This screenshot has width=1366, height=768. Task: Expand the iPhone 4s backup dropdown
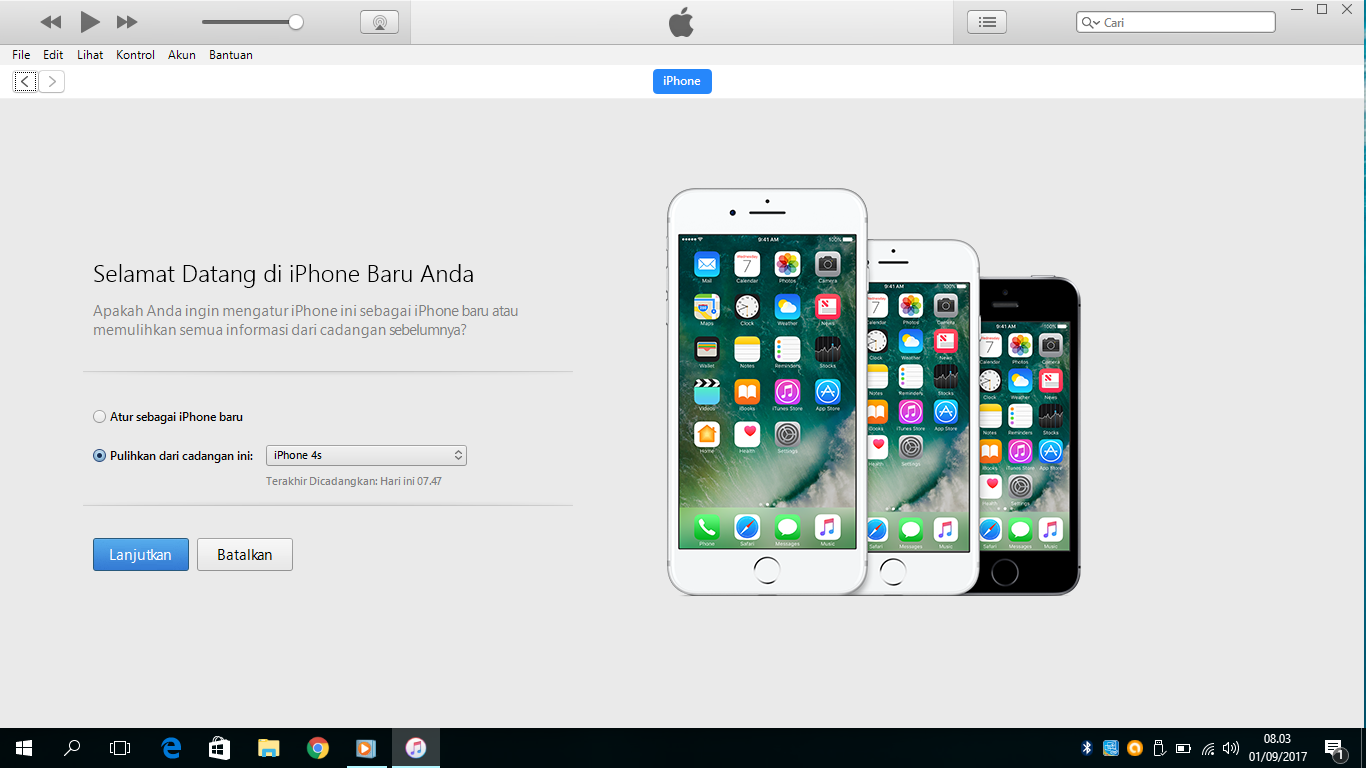pyautogui.click(x=366, y=455)
